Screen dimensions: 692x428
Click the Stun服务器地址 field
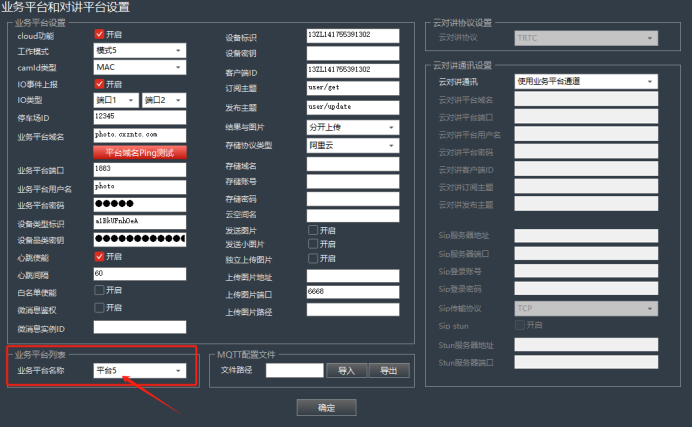tap(586, 345)
